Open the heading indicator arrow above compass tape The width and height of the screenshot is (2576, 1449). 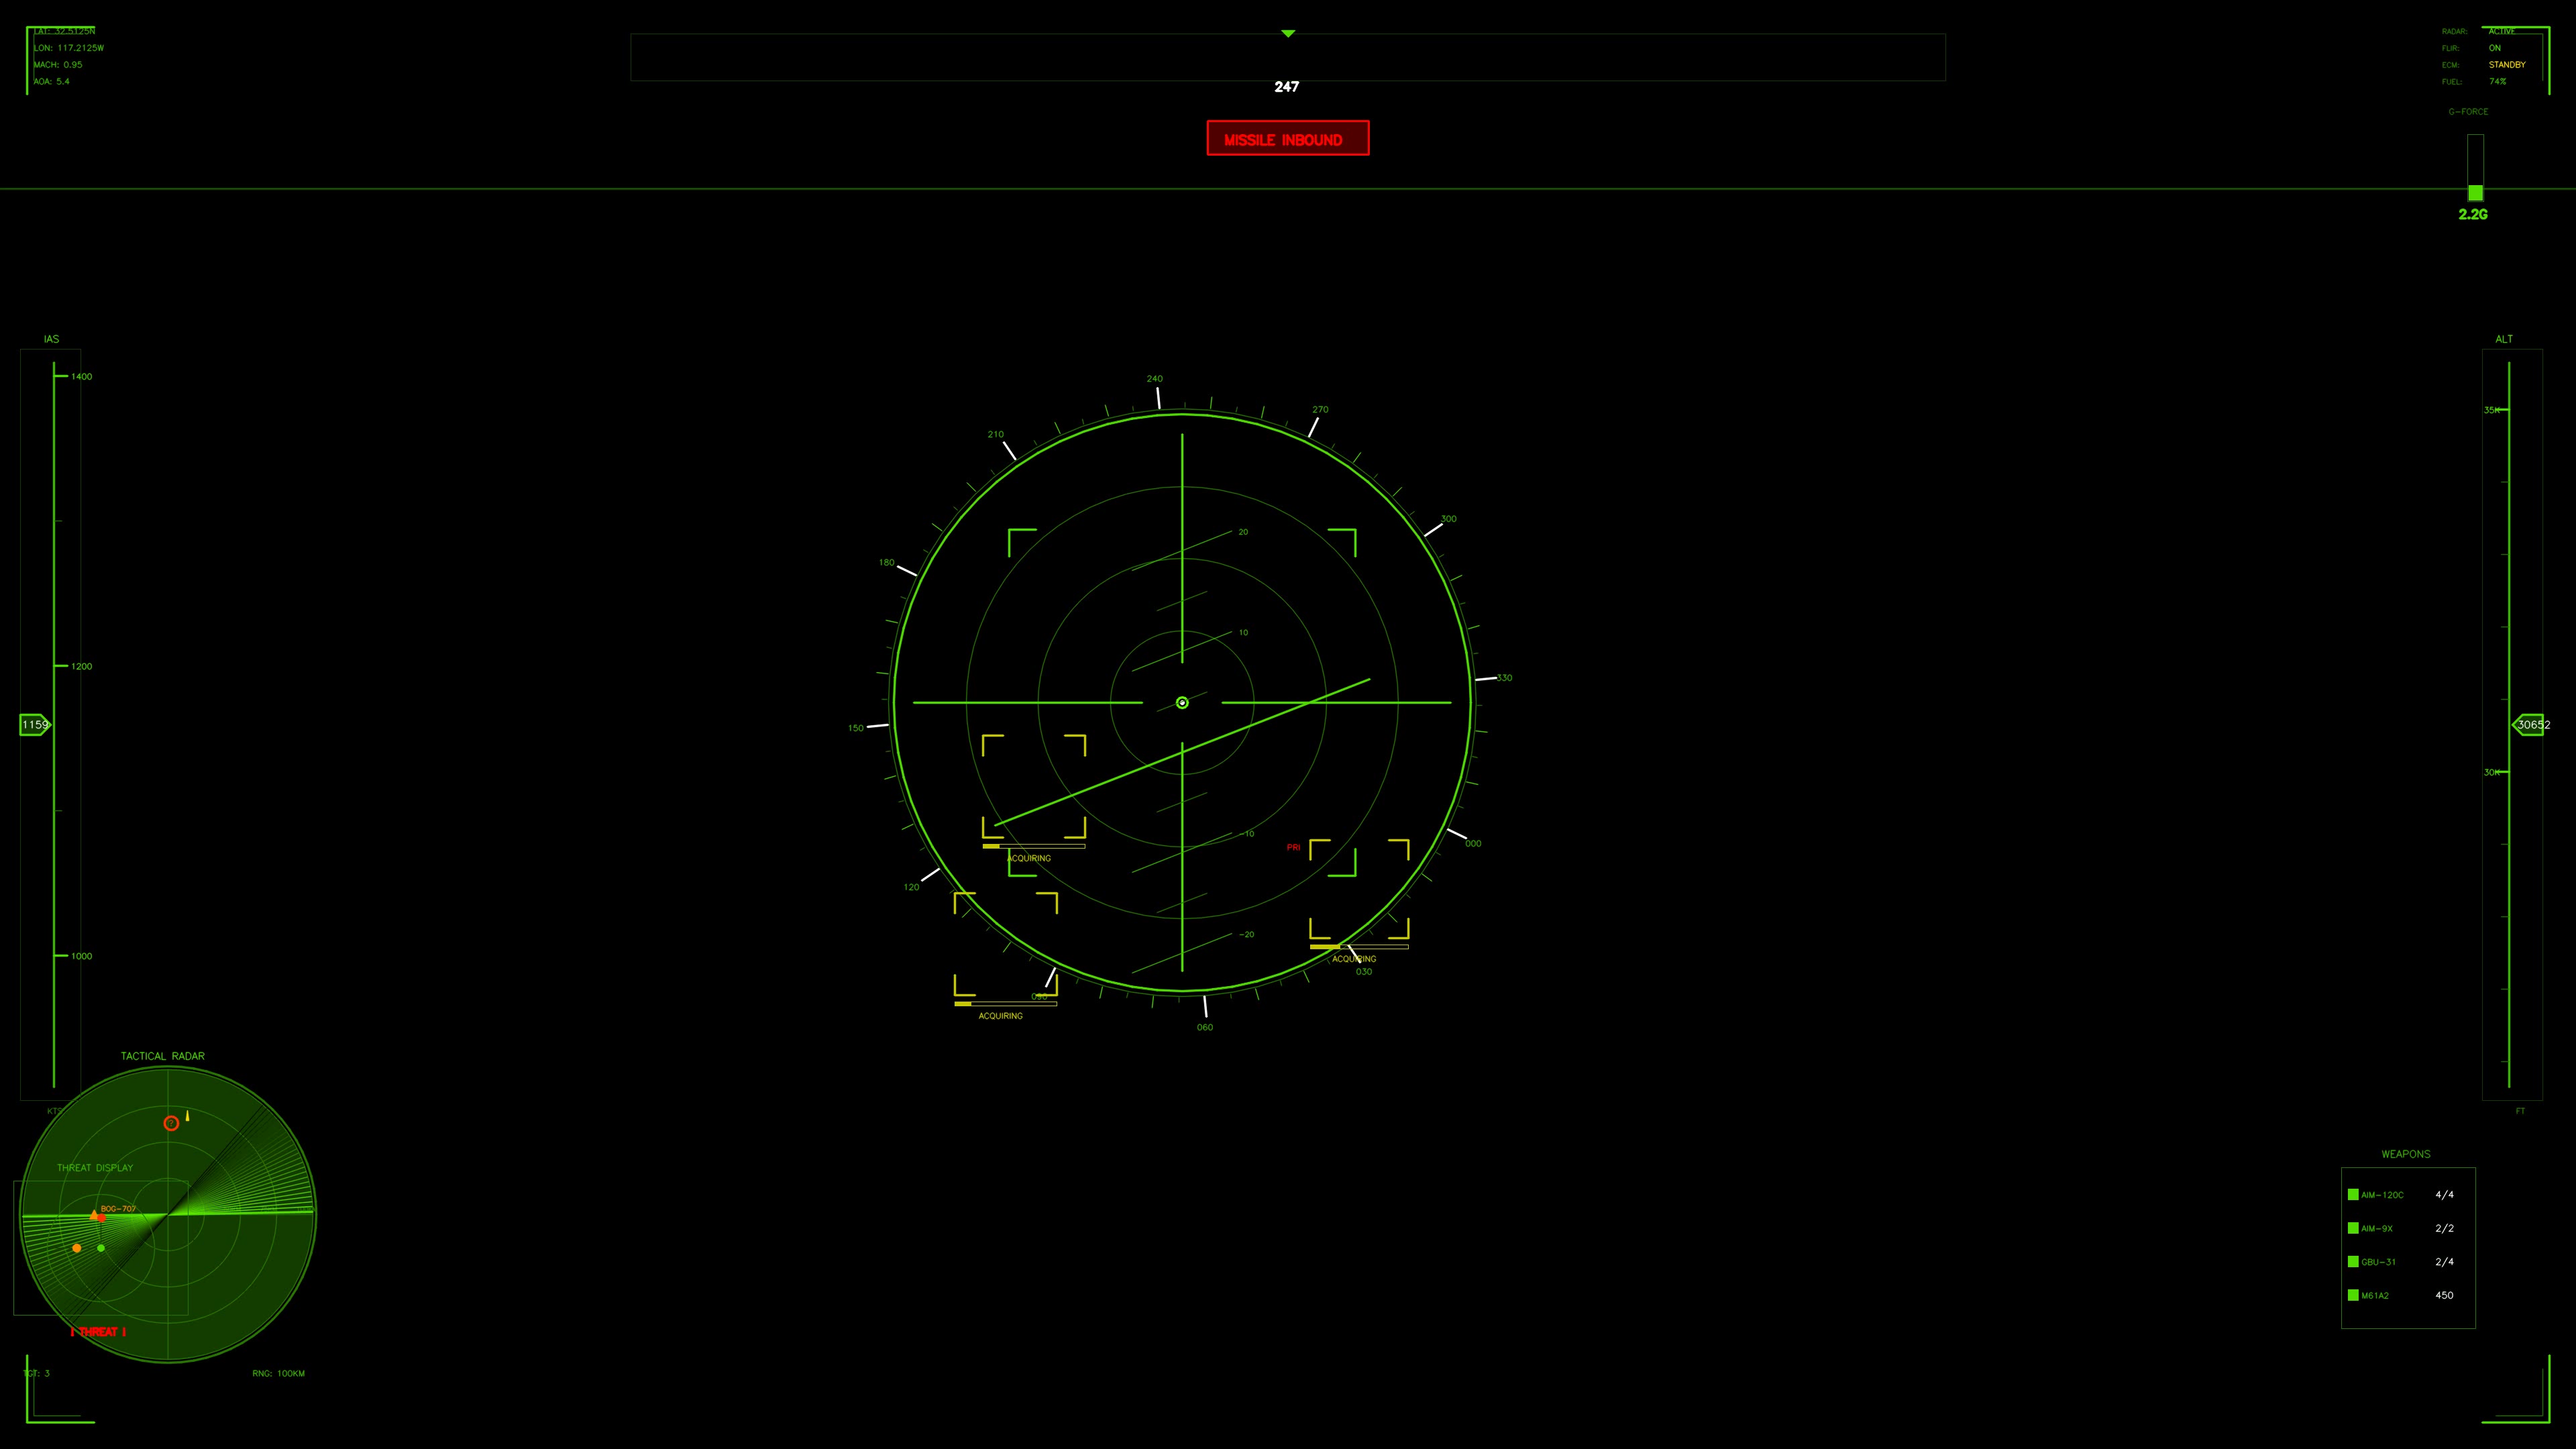[1288, 33]
